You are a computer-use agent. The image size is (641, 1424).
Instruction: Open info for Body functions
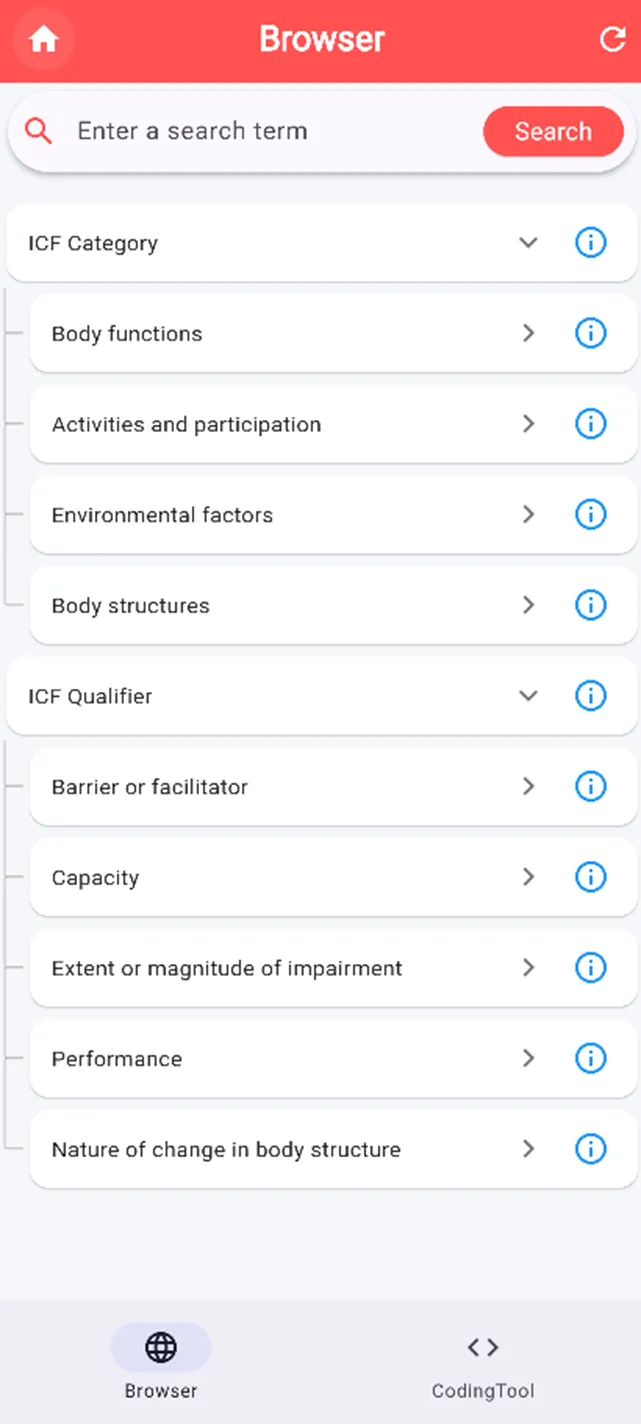591,333
